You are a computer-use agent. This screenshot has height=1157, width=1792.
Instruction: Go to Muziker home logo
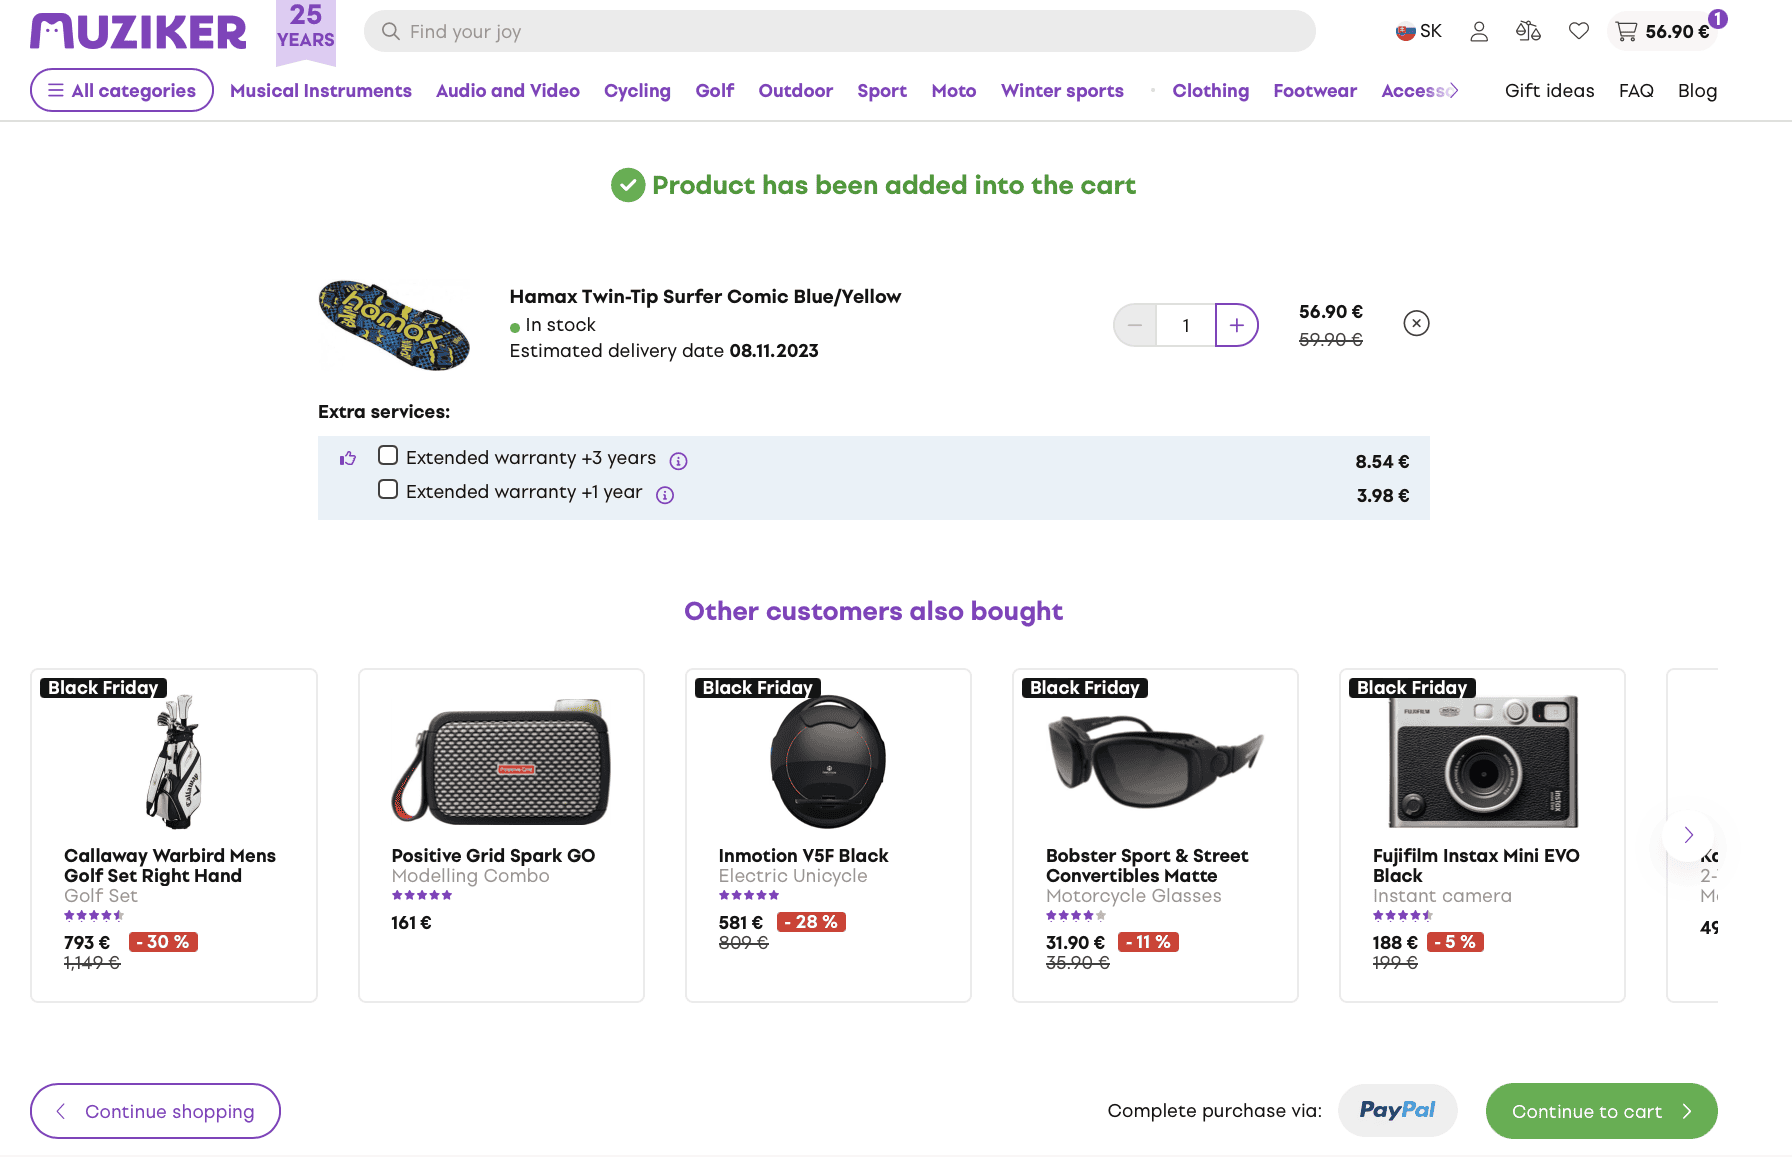pyautogui.click(x=138, y=32)
